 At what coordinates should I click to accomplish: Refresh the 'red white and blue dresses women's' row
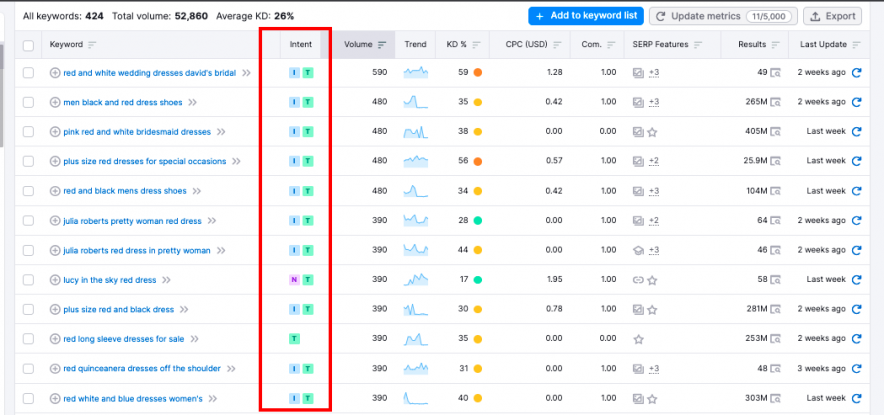pyautogui.click(x=856, y=399)
